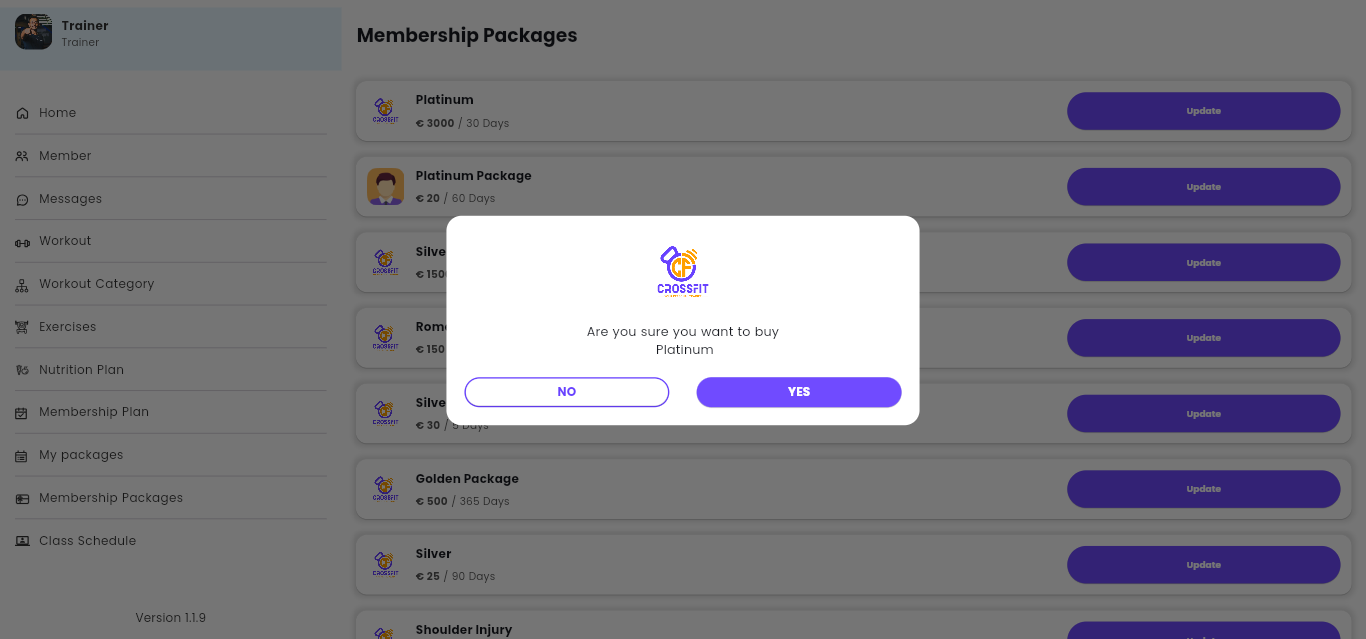Click the CrossFit logo in dialog

pos(683,272)
